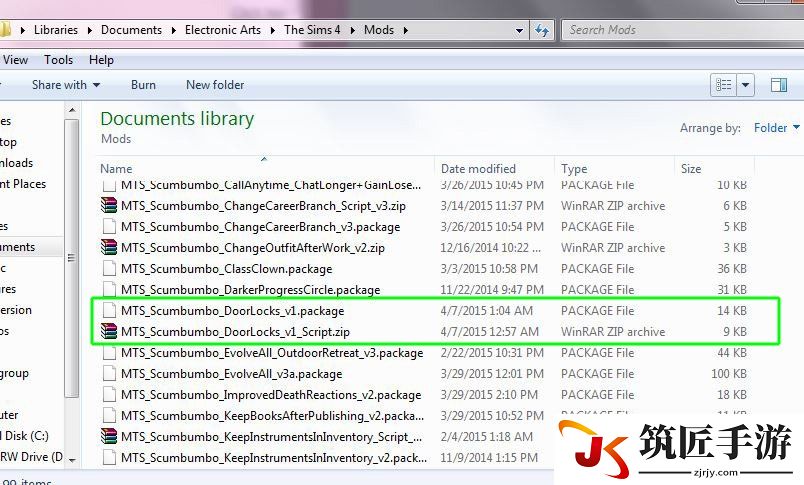This screenshot has width=804, height=485.
Task: Toggle the preview pane icon
Action: (779, 85)
